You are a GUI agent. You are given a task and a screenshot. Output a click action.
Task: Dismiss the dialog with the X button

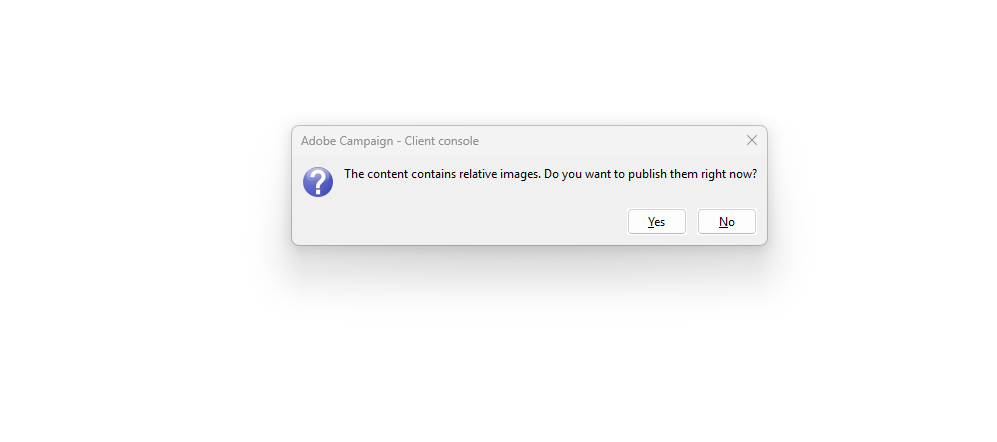[x=751, y=140]
